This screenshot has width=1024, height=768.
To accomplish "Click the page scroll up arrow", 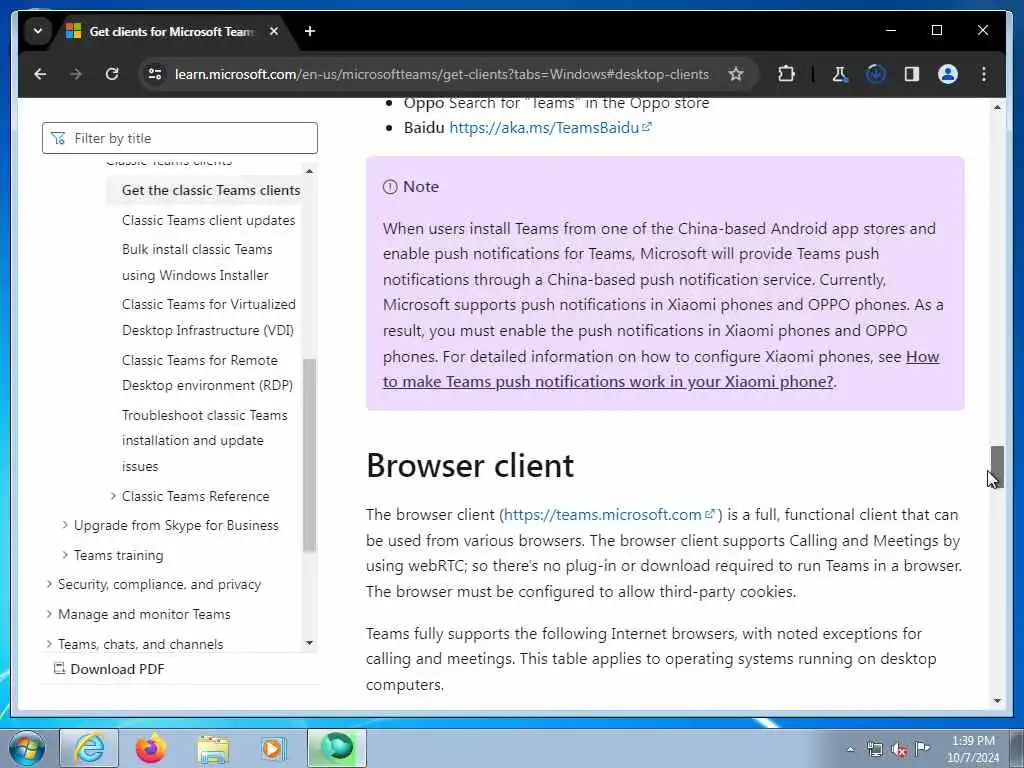I will pyautogui.click(x=997, y=107).
